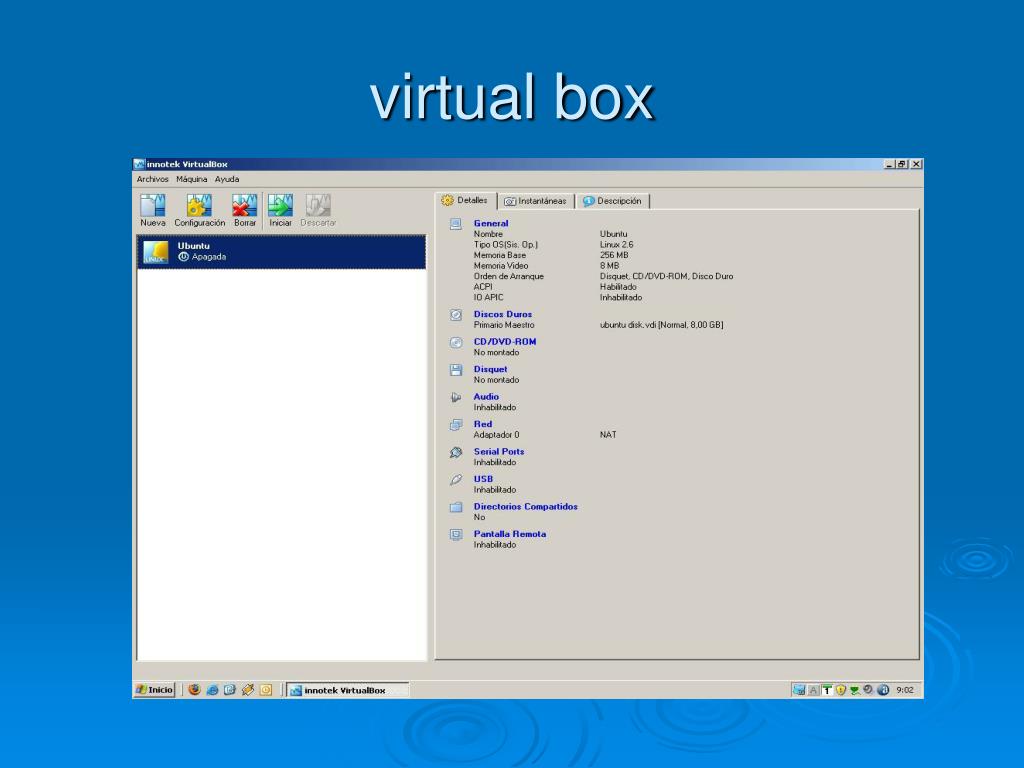Screen dimensions: 1024x768
Task: Click the yellow shield tray icon
Action: click(x=840, y=690)
